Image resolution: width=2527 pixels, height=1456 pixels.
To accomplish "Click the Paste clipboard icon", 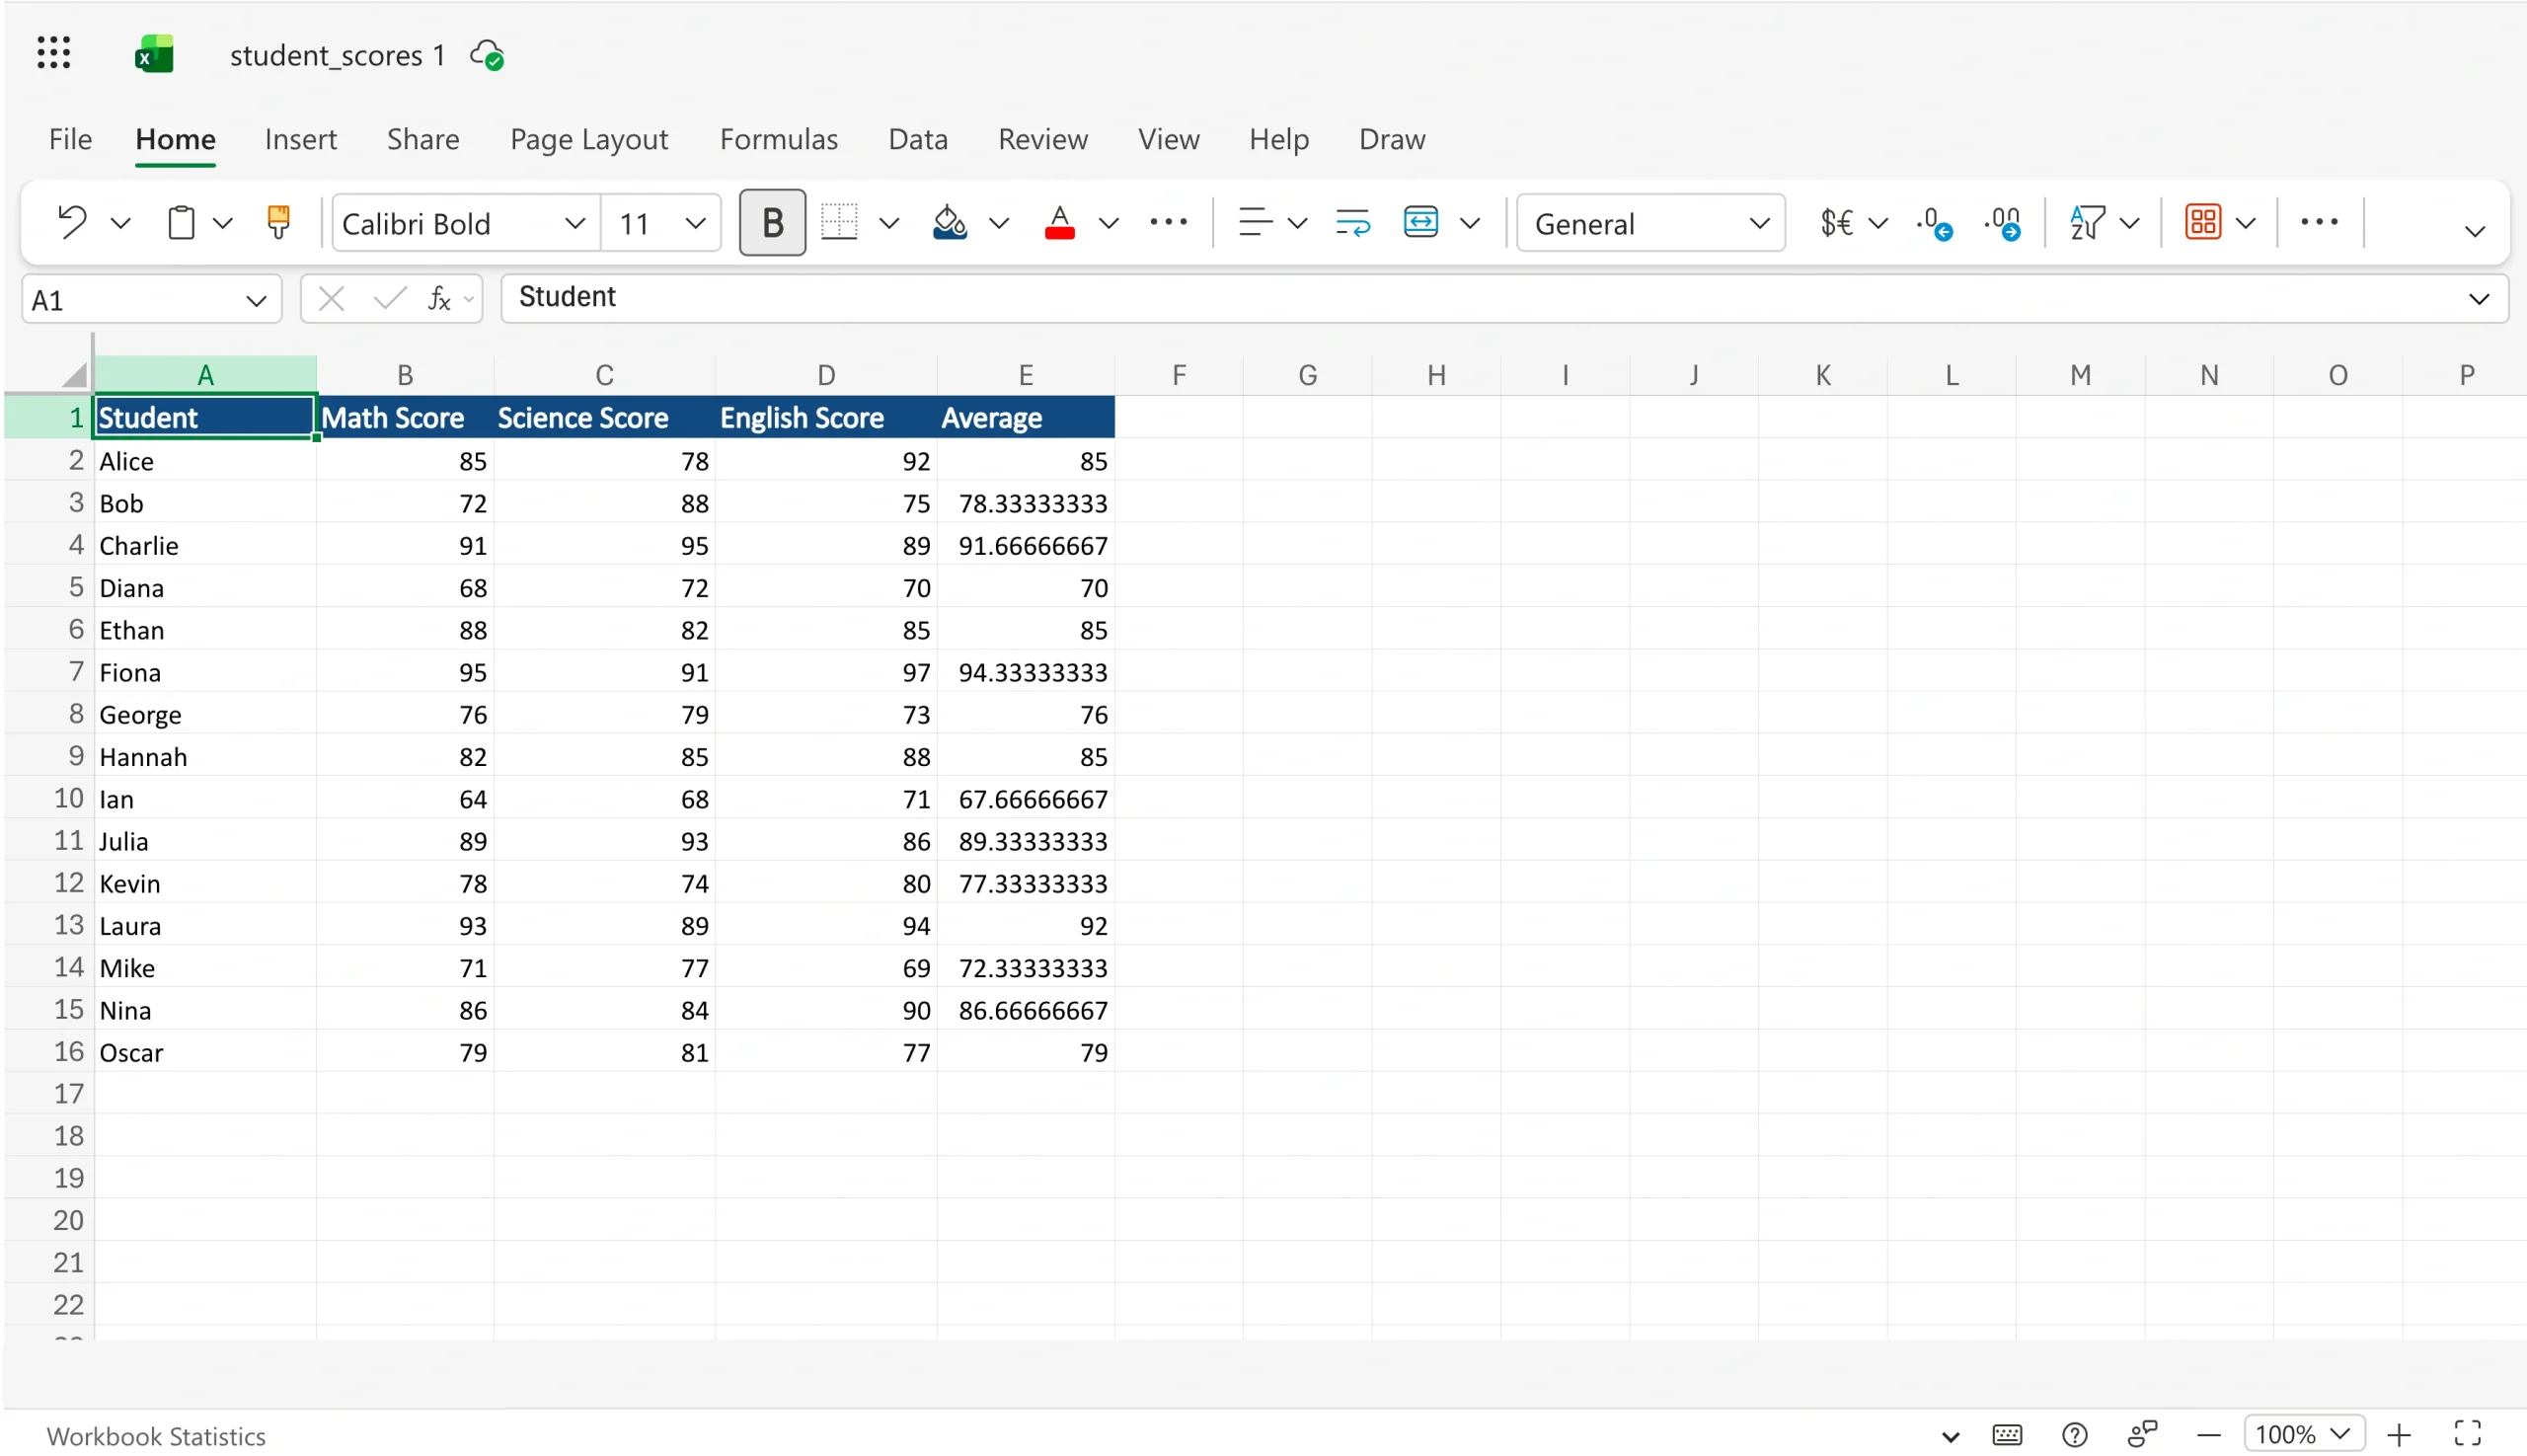I will click(x=181, y=222).
